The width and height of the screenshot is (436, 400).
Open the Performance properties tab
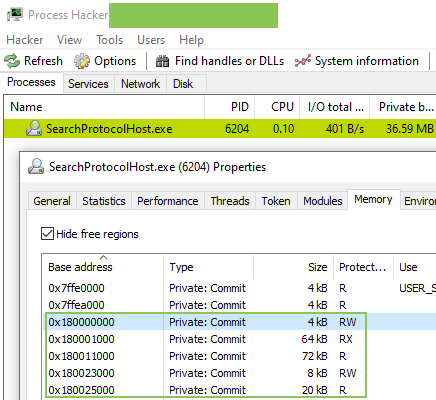(168, 201)
